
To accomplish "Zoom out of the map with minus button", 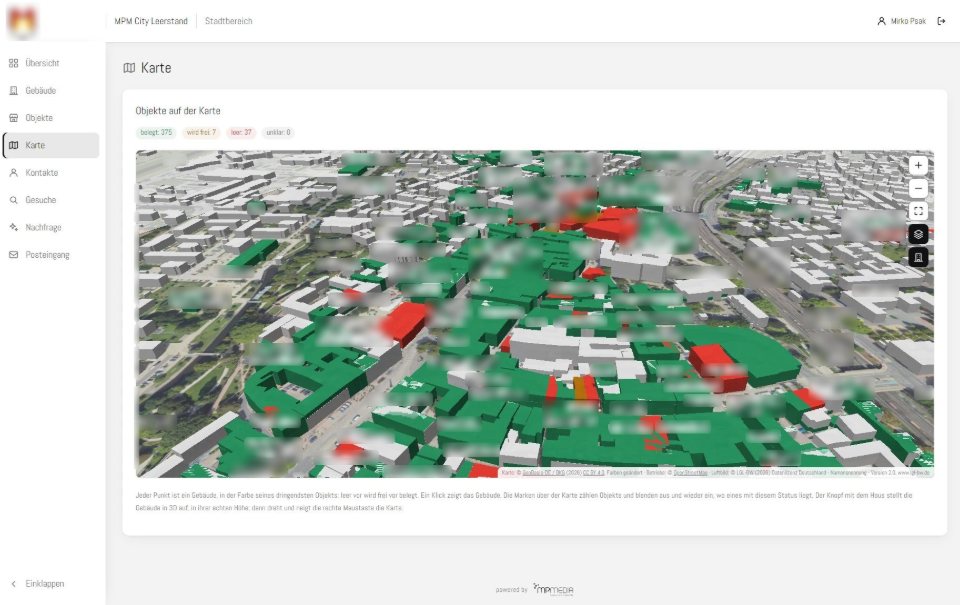I will [x=918, y=188].
